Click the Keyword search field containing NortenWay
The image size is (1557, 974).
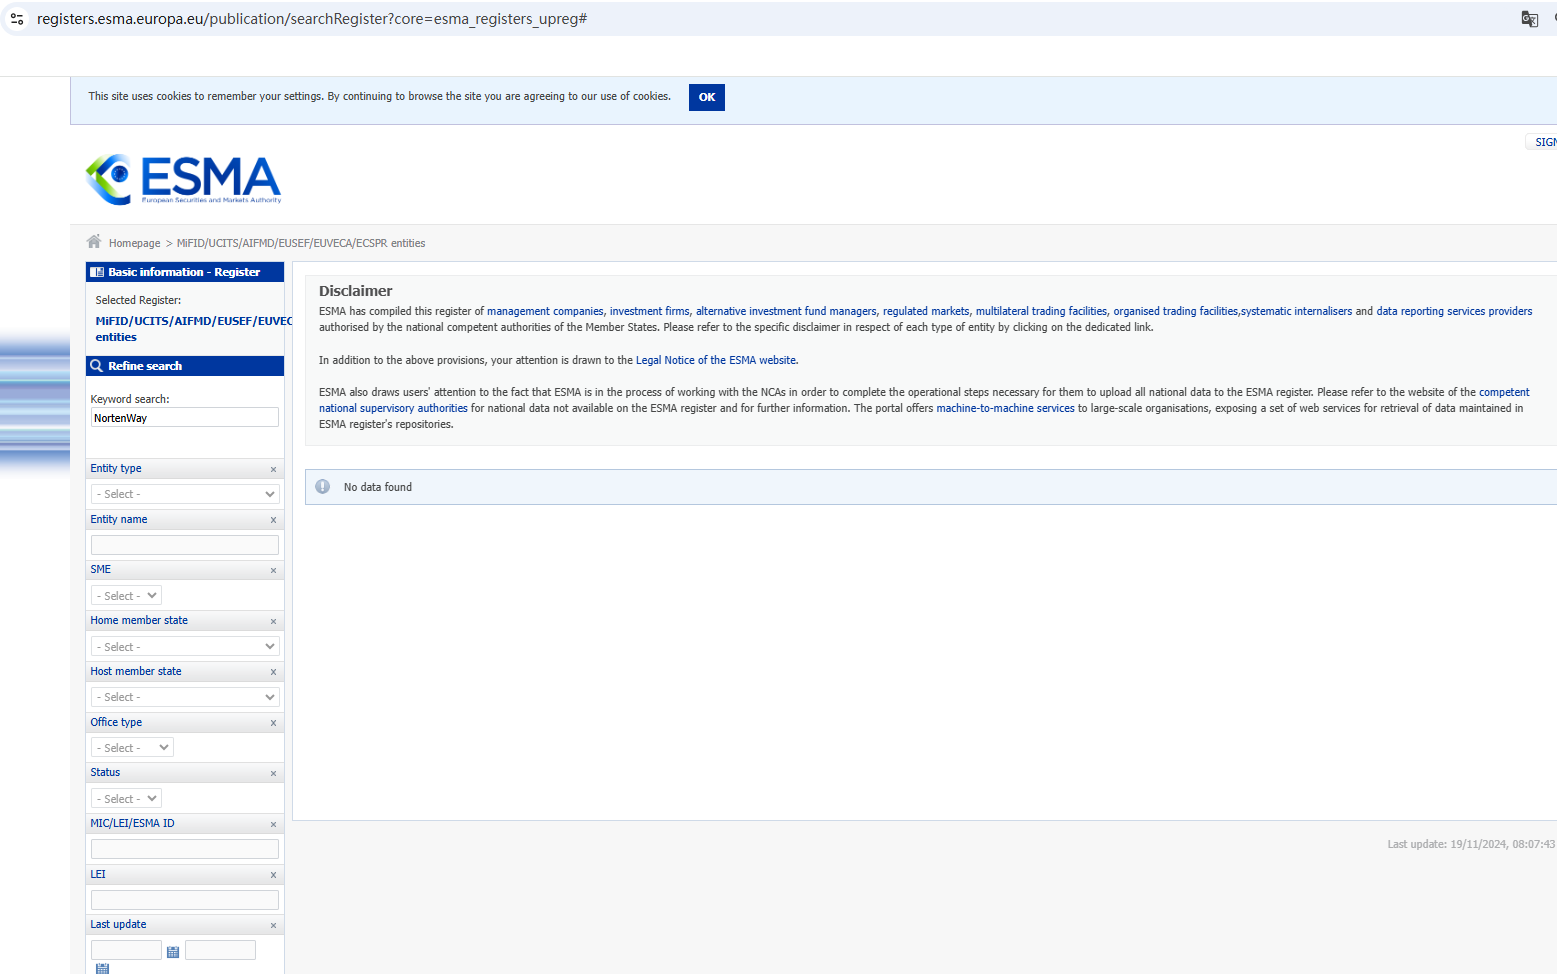pyautogui.click(x=185, y=418)
